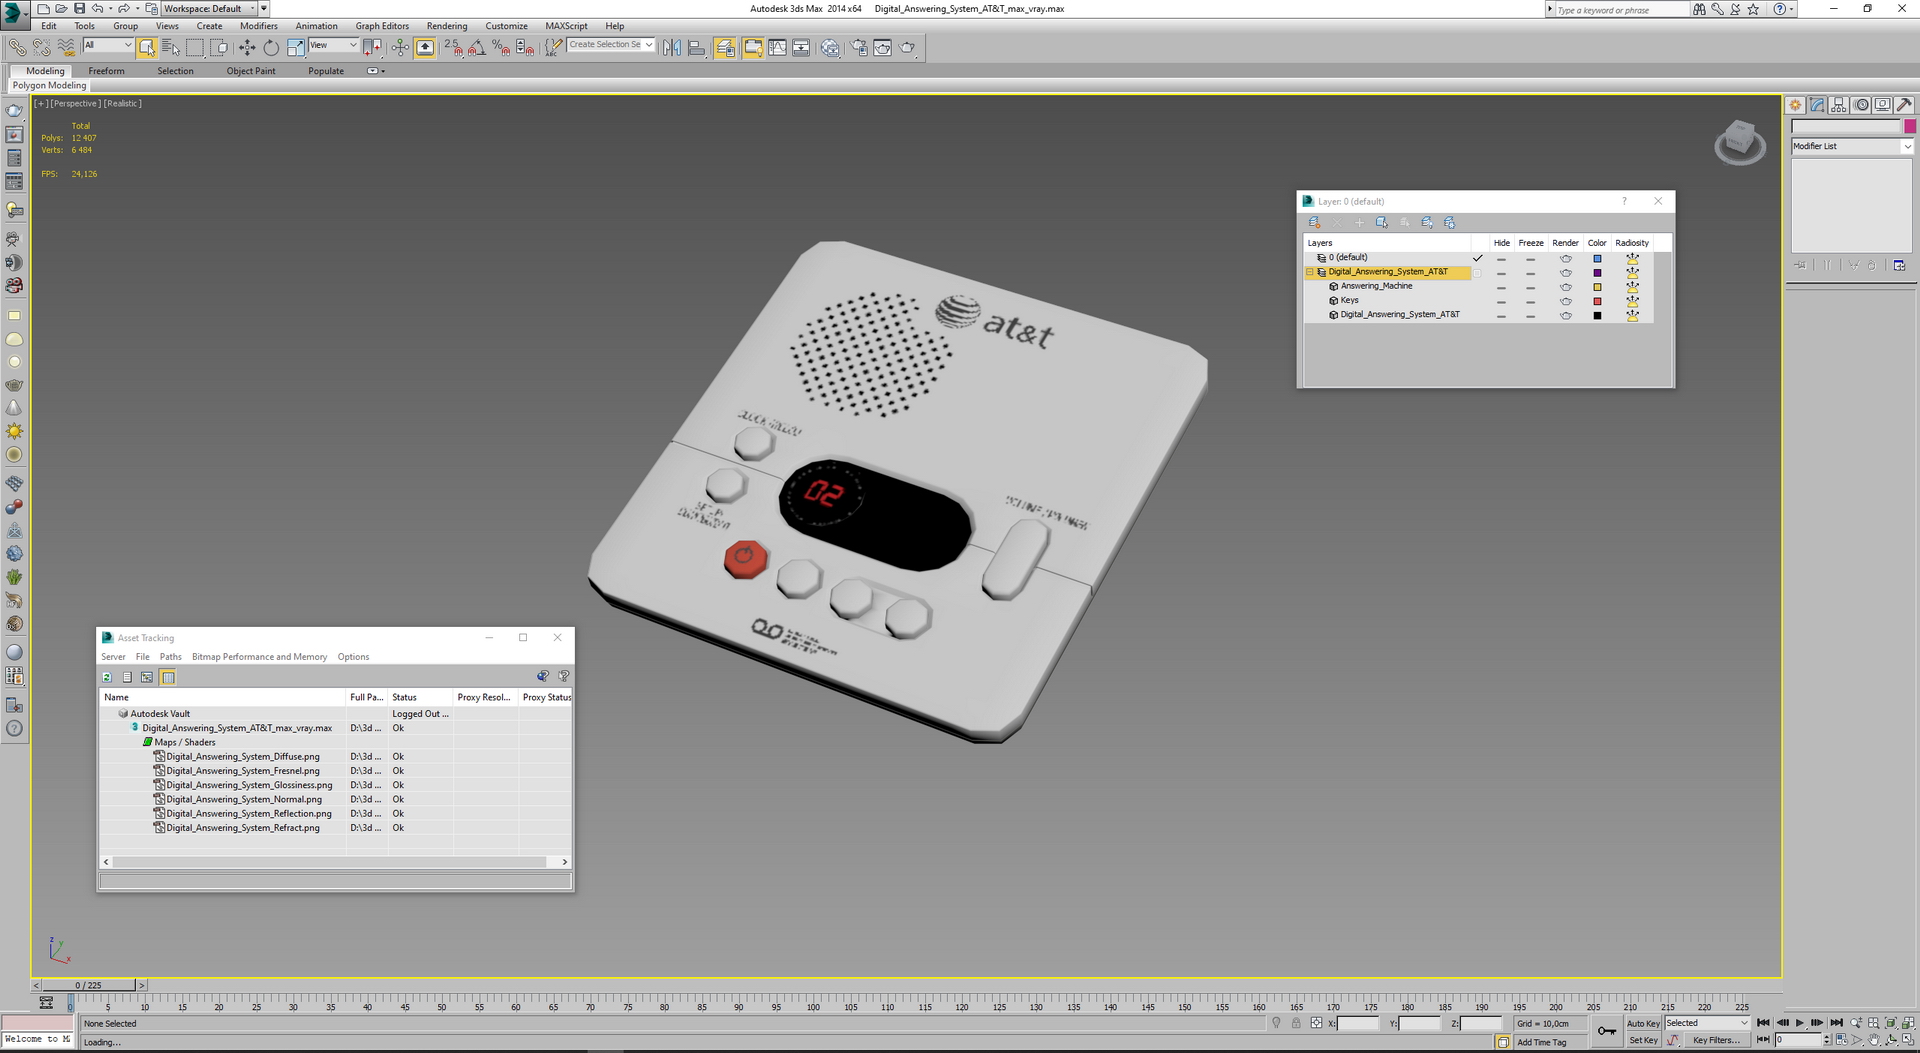Screen dimensions: 1920x1053
Task: Open the Create command panel tab
Action: click(x=1796, y=105)
